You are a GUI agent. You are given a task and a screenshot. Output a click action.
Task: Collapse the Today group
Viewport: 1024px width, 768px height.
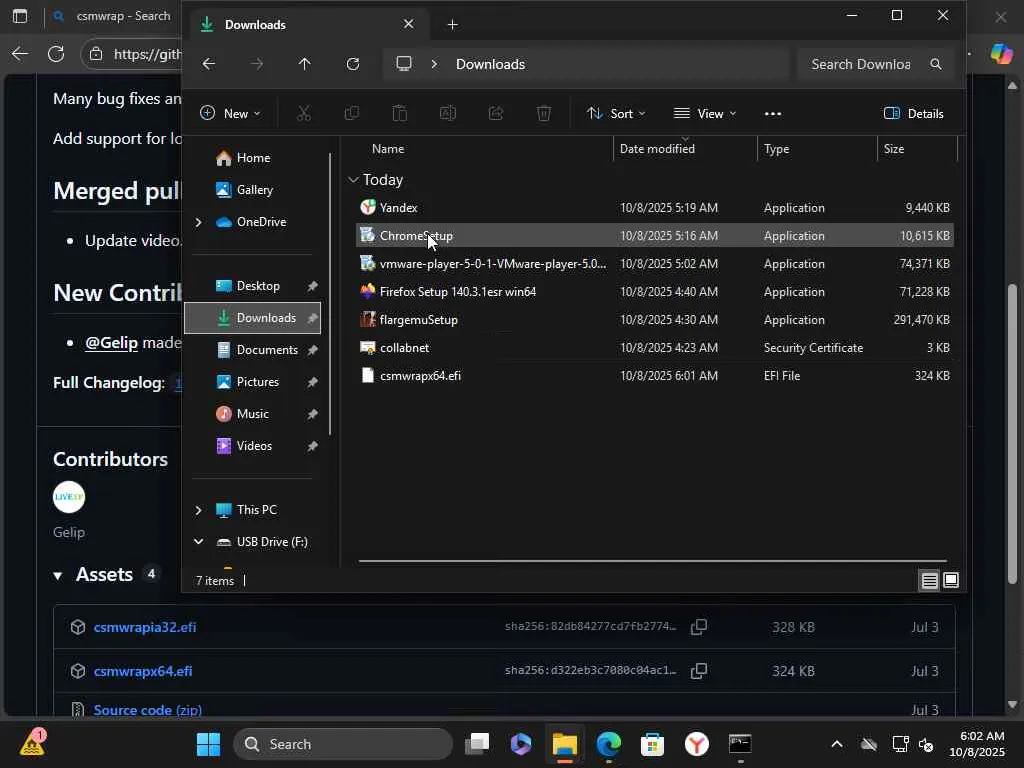(x=353, y=180)
